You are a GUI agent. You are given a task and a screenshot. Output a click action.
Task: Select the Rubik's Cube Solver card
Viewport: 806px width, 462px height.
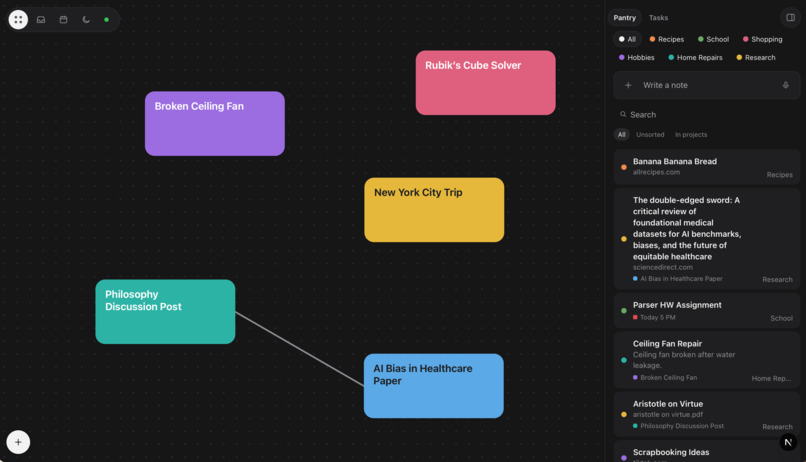[485, 83]
